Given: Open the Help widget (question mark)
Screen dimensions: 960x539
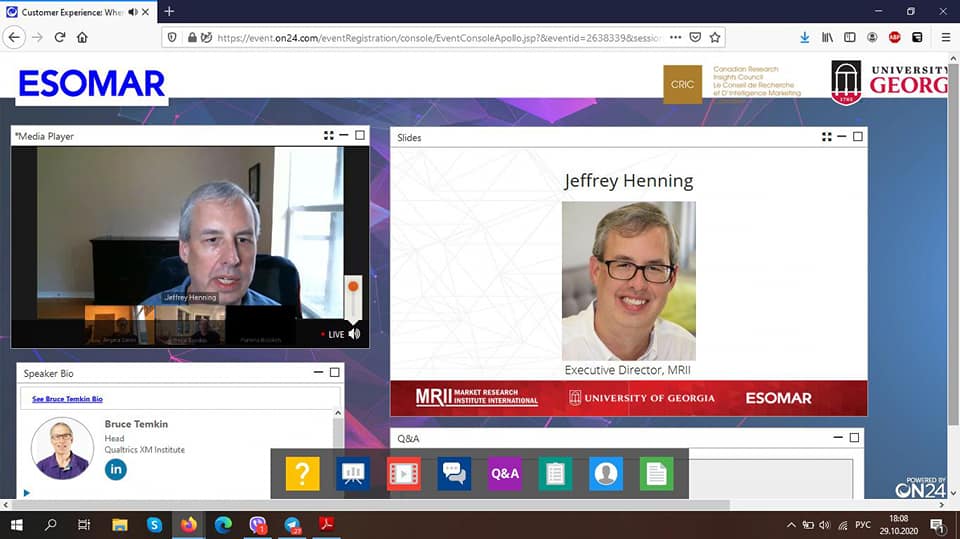Looking at the screenshot, I should click(302, 473).
